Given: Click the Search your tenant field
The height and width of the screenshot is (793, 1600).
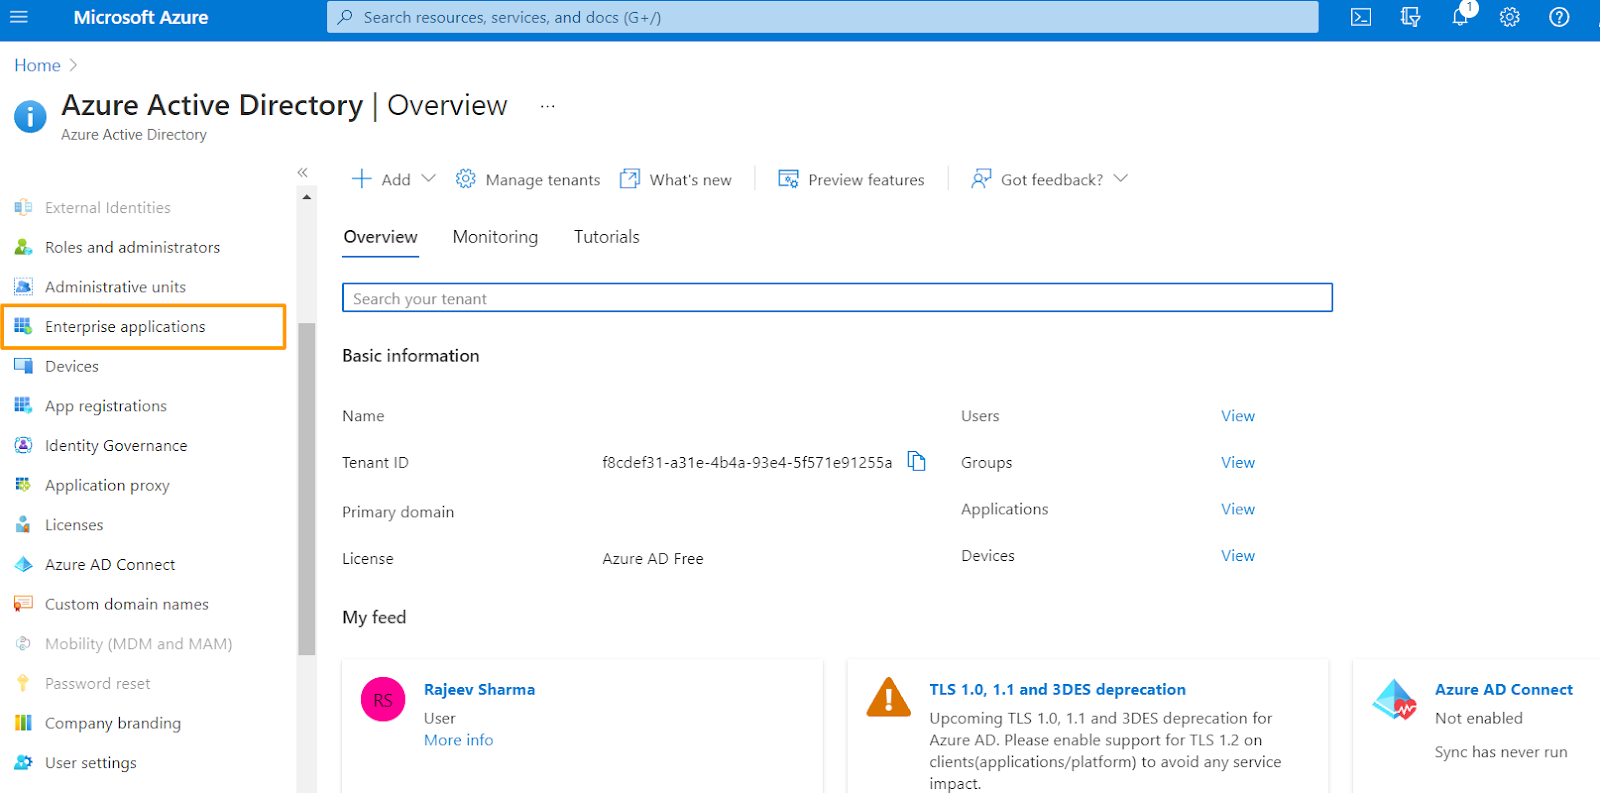Looking at the screenshot, I should click(x=836, y=298).
